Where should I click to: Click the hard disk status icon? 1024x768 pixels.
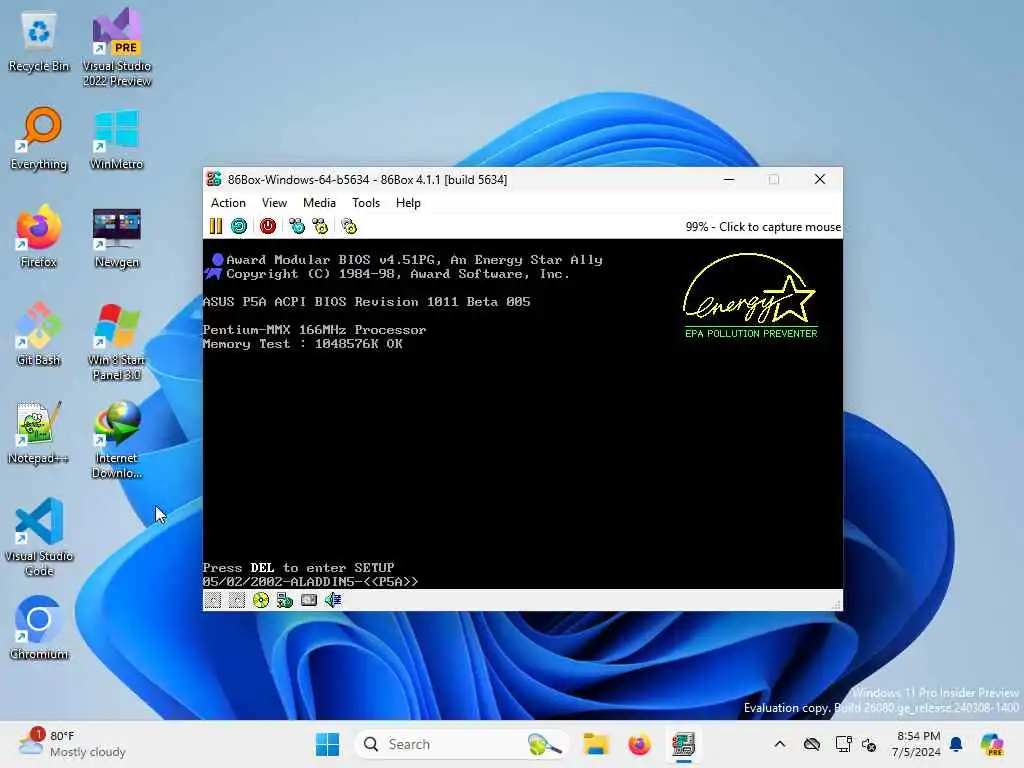click(x=309, y=600)
